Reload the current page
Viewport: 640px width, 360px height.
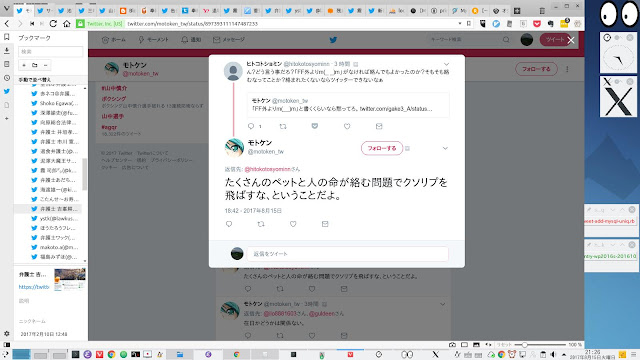53,24
